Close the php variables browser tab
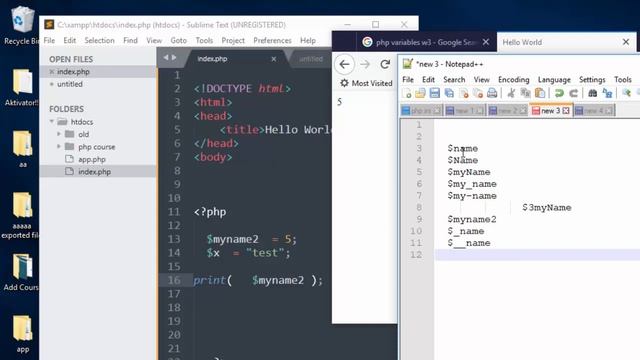 coord(486,42)
